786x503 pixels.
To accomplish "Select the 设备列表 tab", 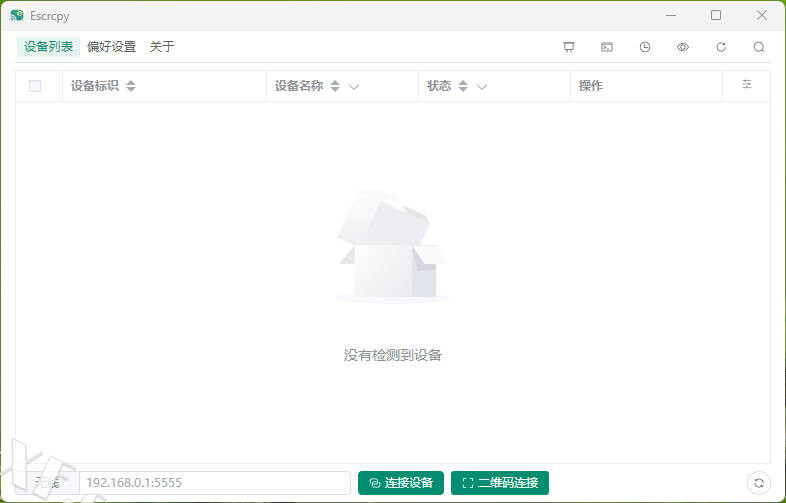I will 48,47.
